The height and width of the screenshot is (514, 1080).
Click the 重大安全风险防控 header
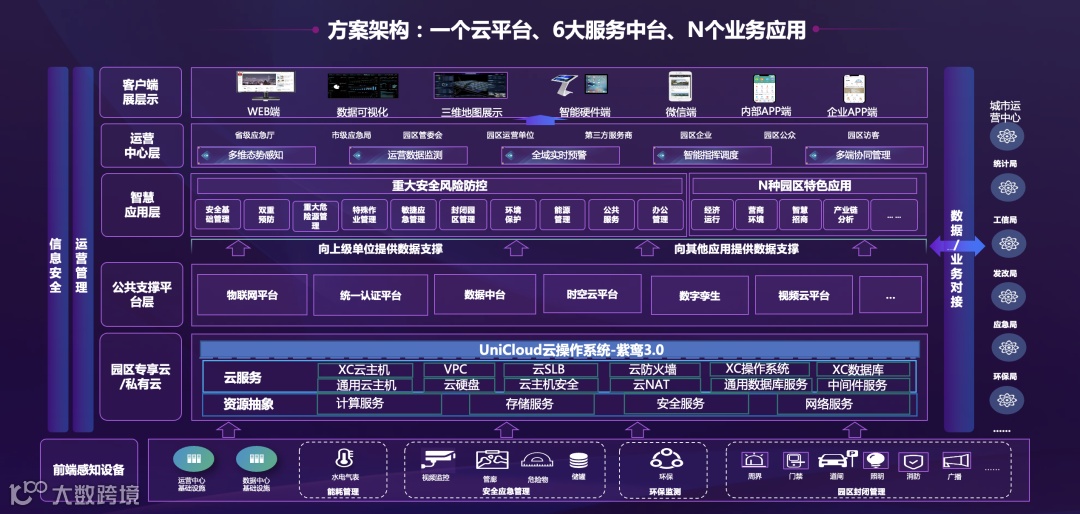(x=439, y=185)
